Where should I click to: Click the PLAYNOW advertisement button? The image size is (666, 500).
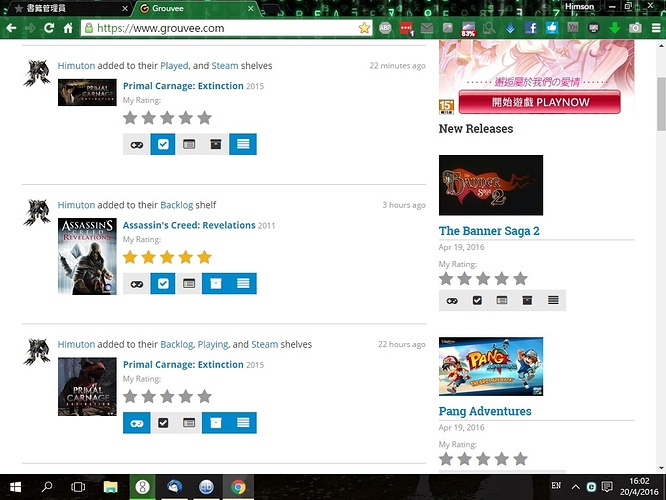tap(539, 102)
